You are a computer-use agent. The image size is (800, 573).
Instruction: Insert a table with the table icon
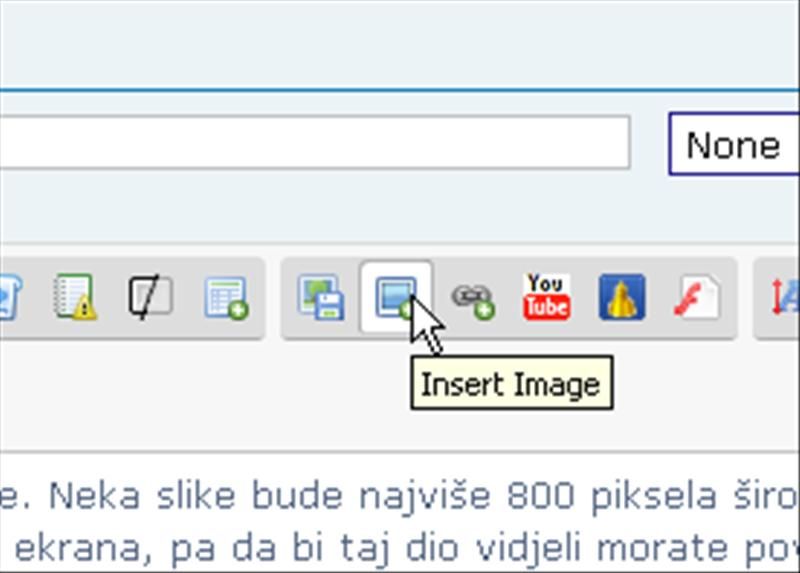click(x=226, y=298)
